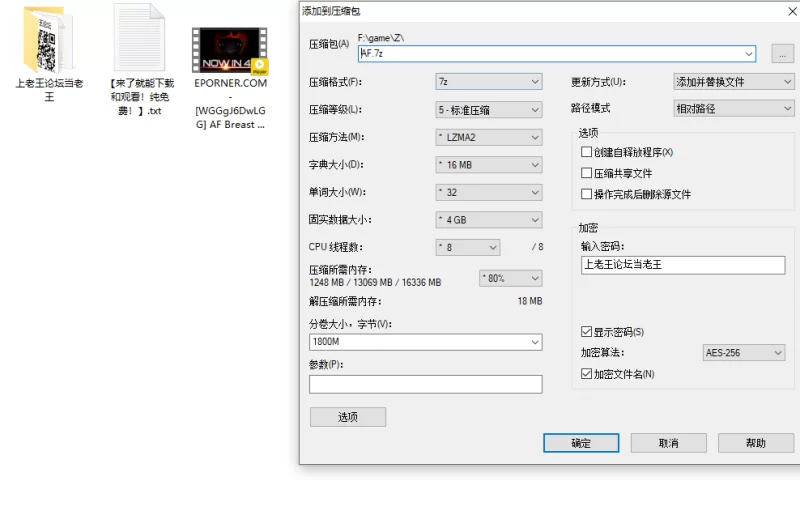Close the 添加到压缩包 dialog
The width and height of the screenshot is (800, 515).
792,11
